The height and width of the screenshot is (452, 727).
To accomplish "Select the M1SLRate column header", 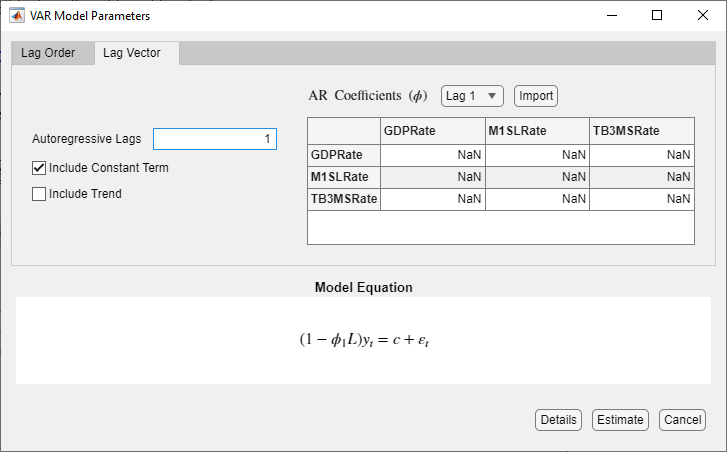I will point(537,131).
